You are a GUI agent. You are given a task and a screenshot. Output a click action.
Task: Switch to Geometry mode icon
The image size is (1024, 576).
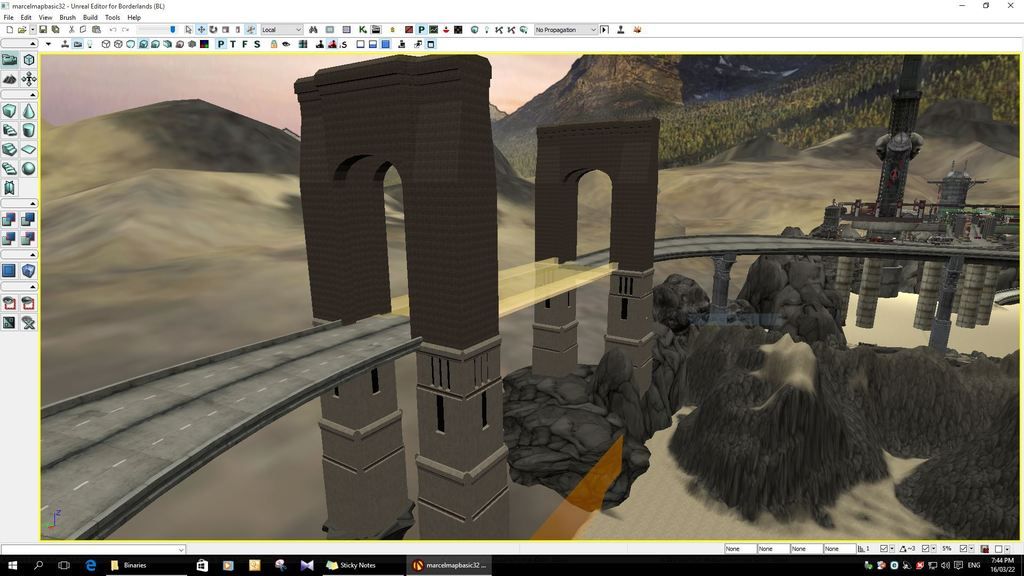pyautogui.click(x=29, y=60)
